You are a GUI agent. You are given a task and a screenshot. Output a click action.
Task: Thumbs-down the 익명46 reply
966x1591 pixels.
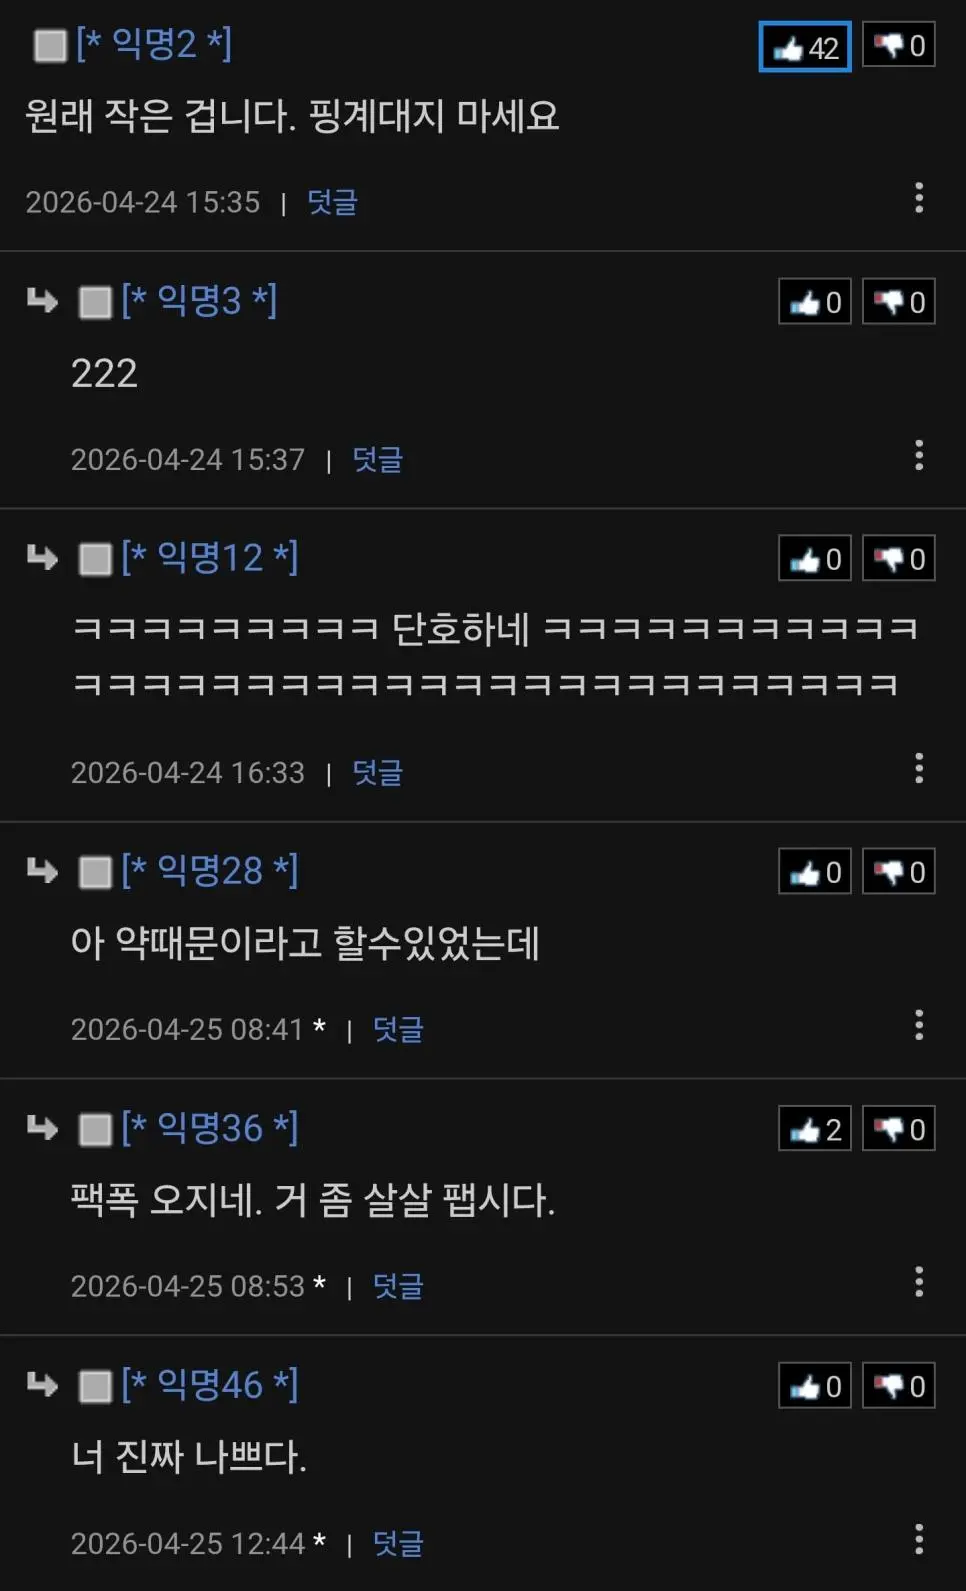pos(899,1386)
